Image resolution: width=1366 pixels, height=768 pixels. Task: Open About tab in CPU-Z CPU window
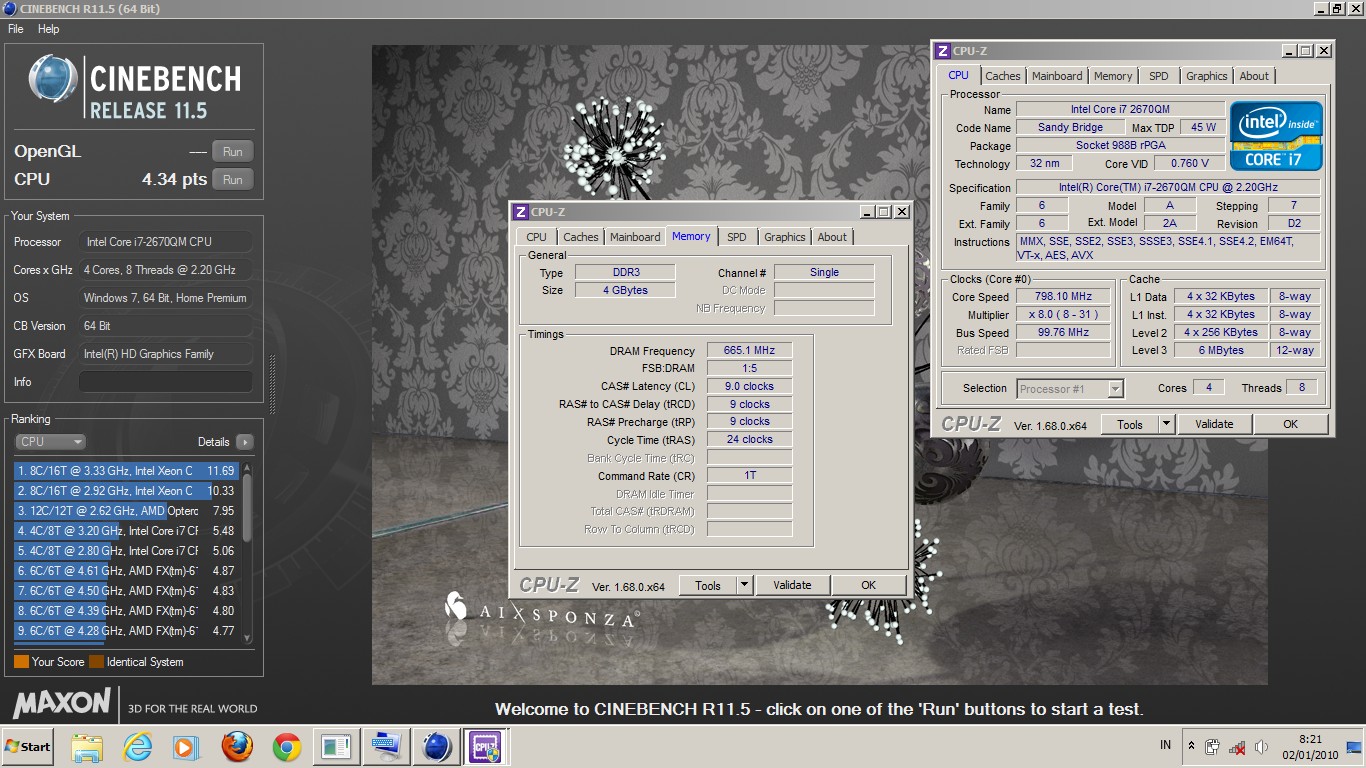(x=1254, y=76)
